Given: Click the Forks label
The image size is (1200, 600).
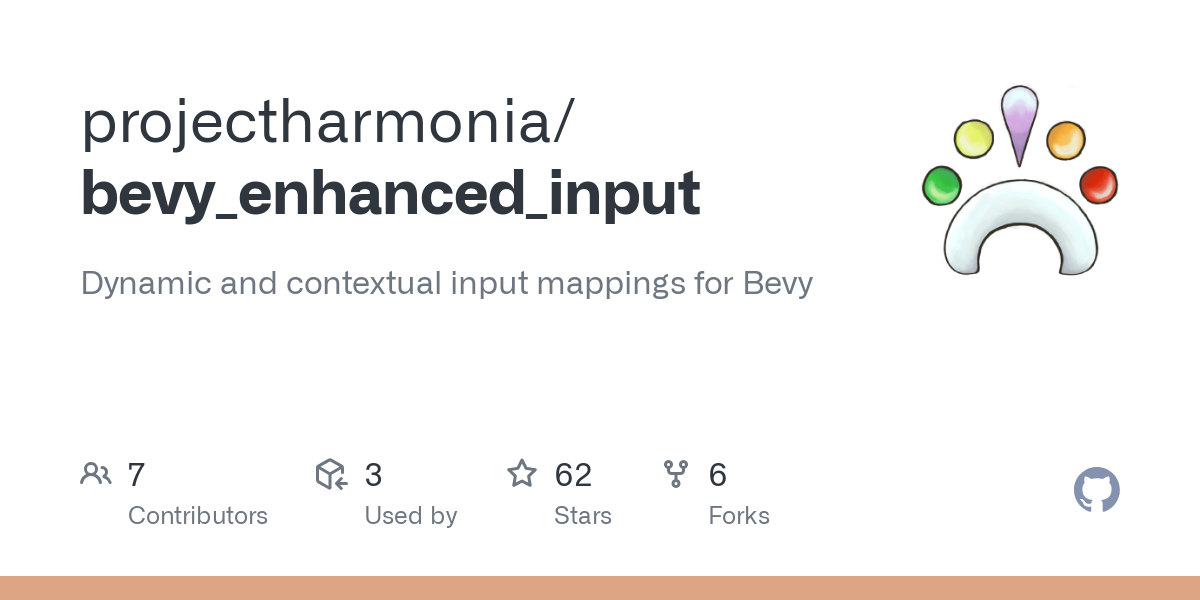Looking at the screenshot, I should click(x=739, y=516).
